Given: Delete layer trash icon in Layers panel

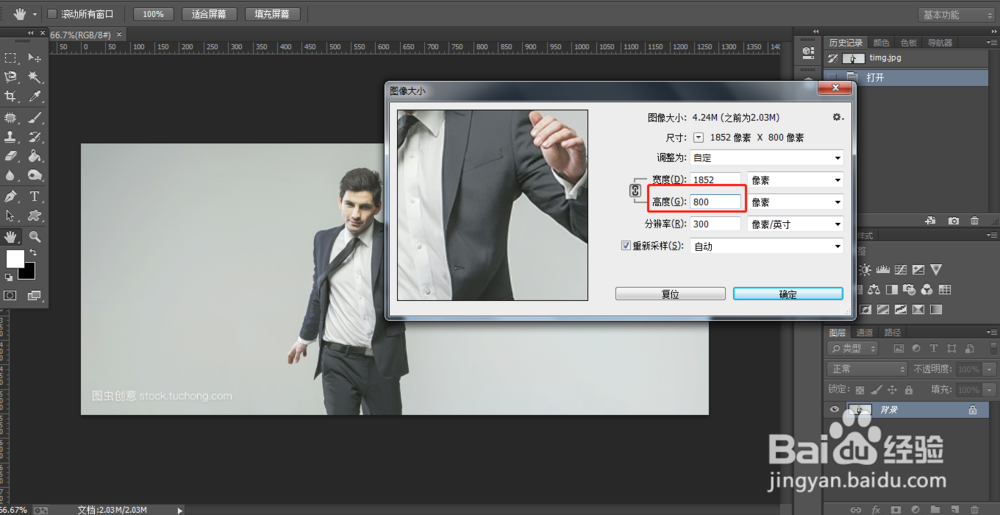Looking at the screenshot, I should click(x=973, y=510).
